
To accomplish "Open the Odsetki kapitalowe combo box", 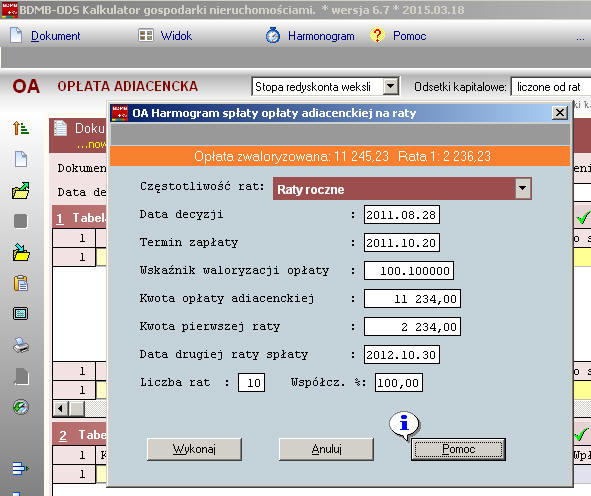I will [x=551, y=87].
